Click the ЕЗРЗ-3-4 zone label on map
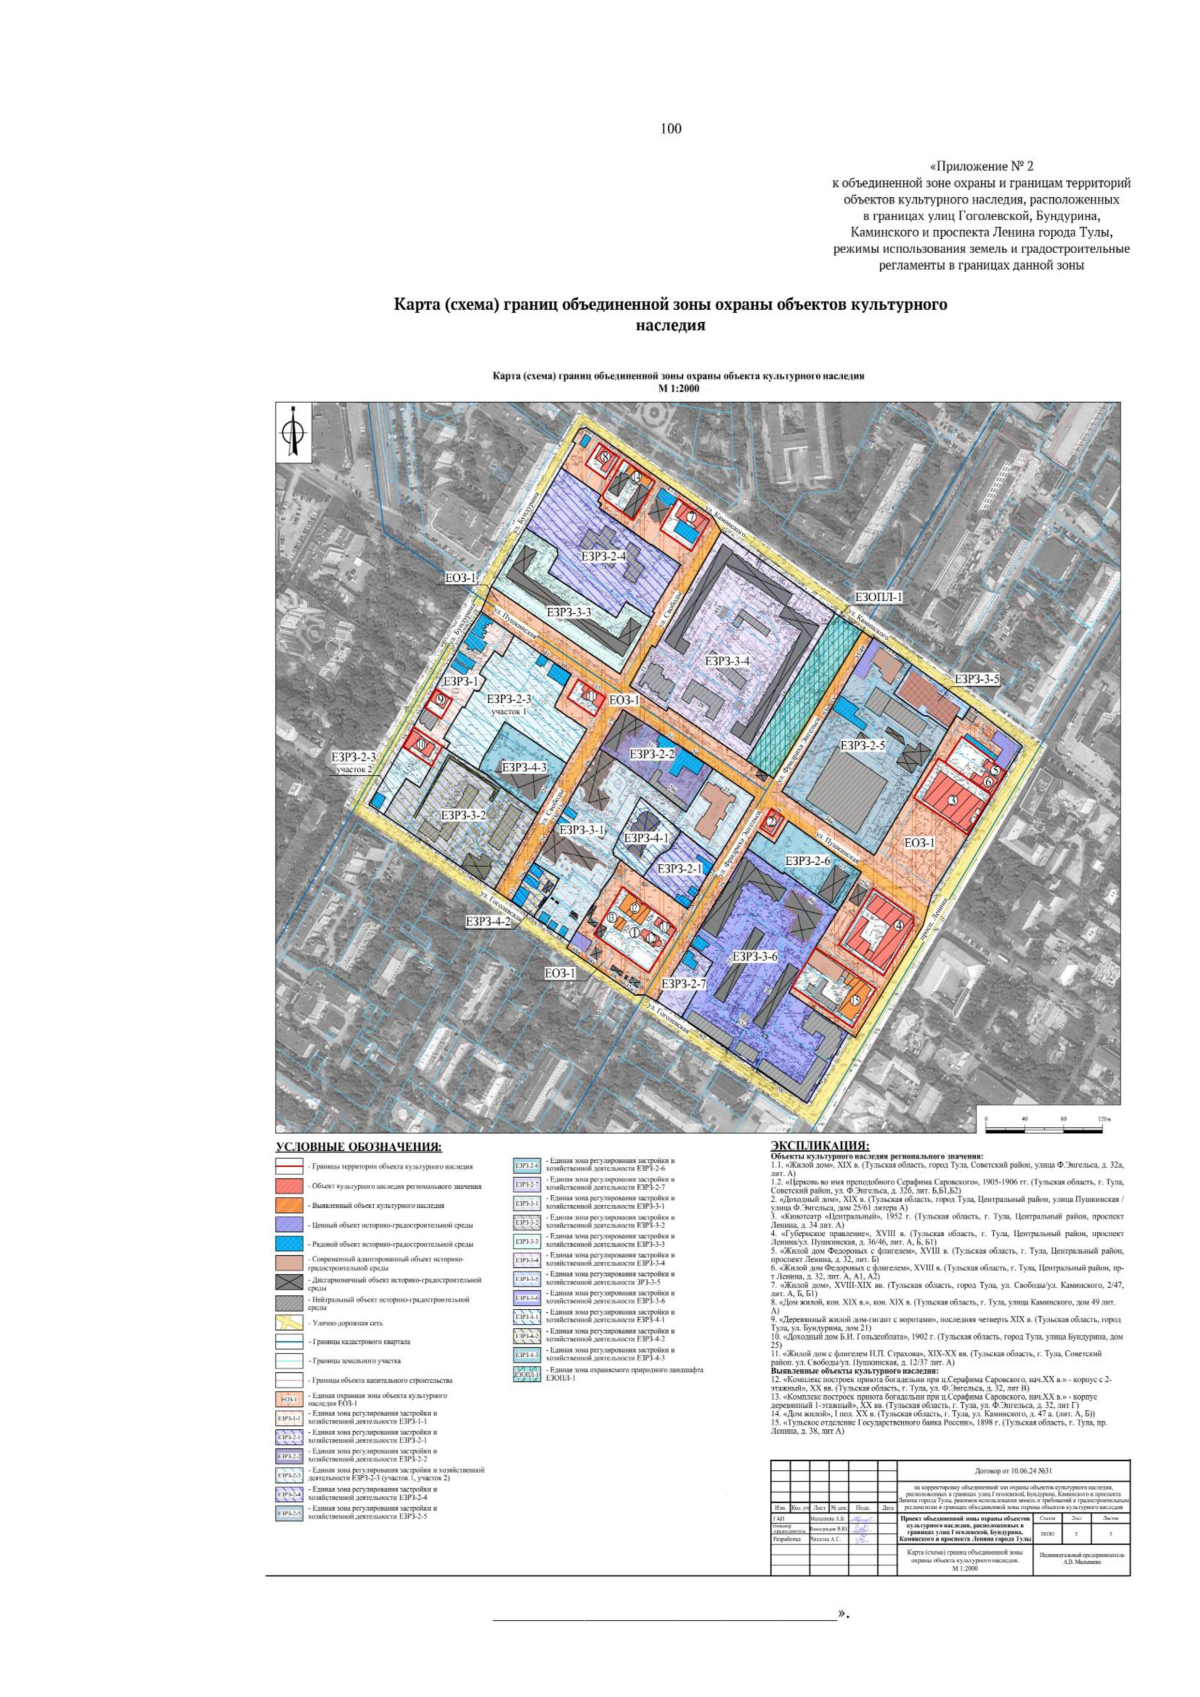This screenshot has height=1697, width=1200. pos(727,661)
